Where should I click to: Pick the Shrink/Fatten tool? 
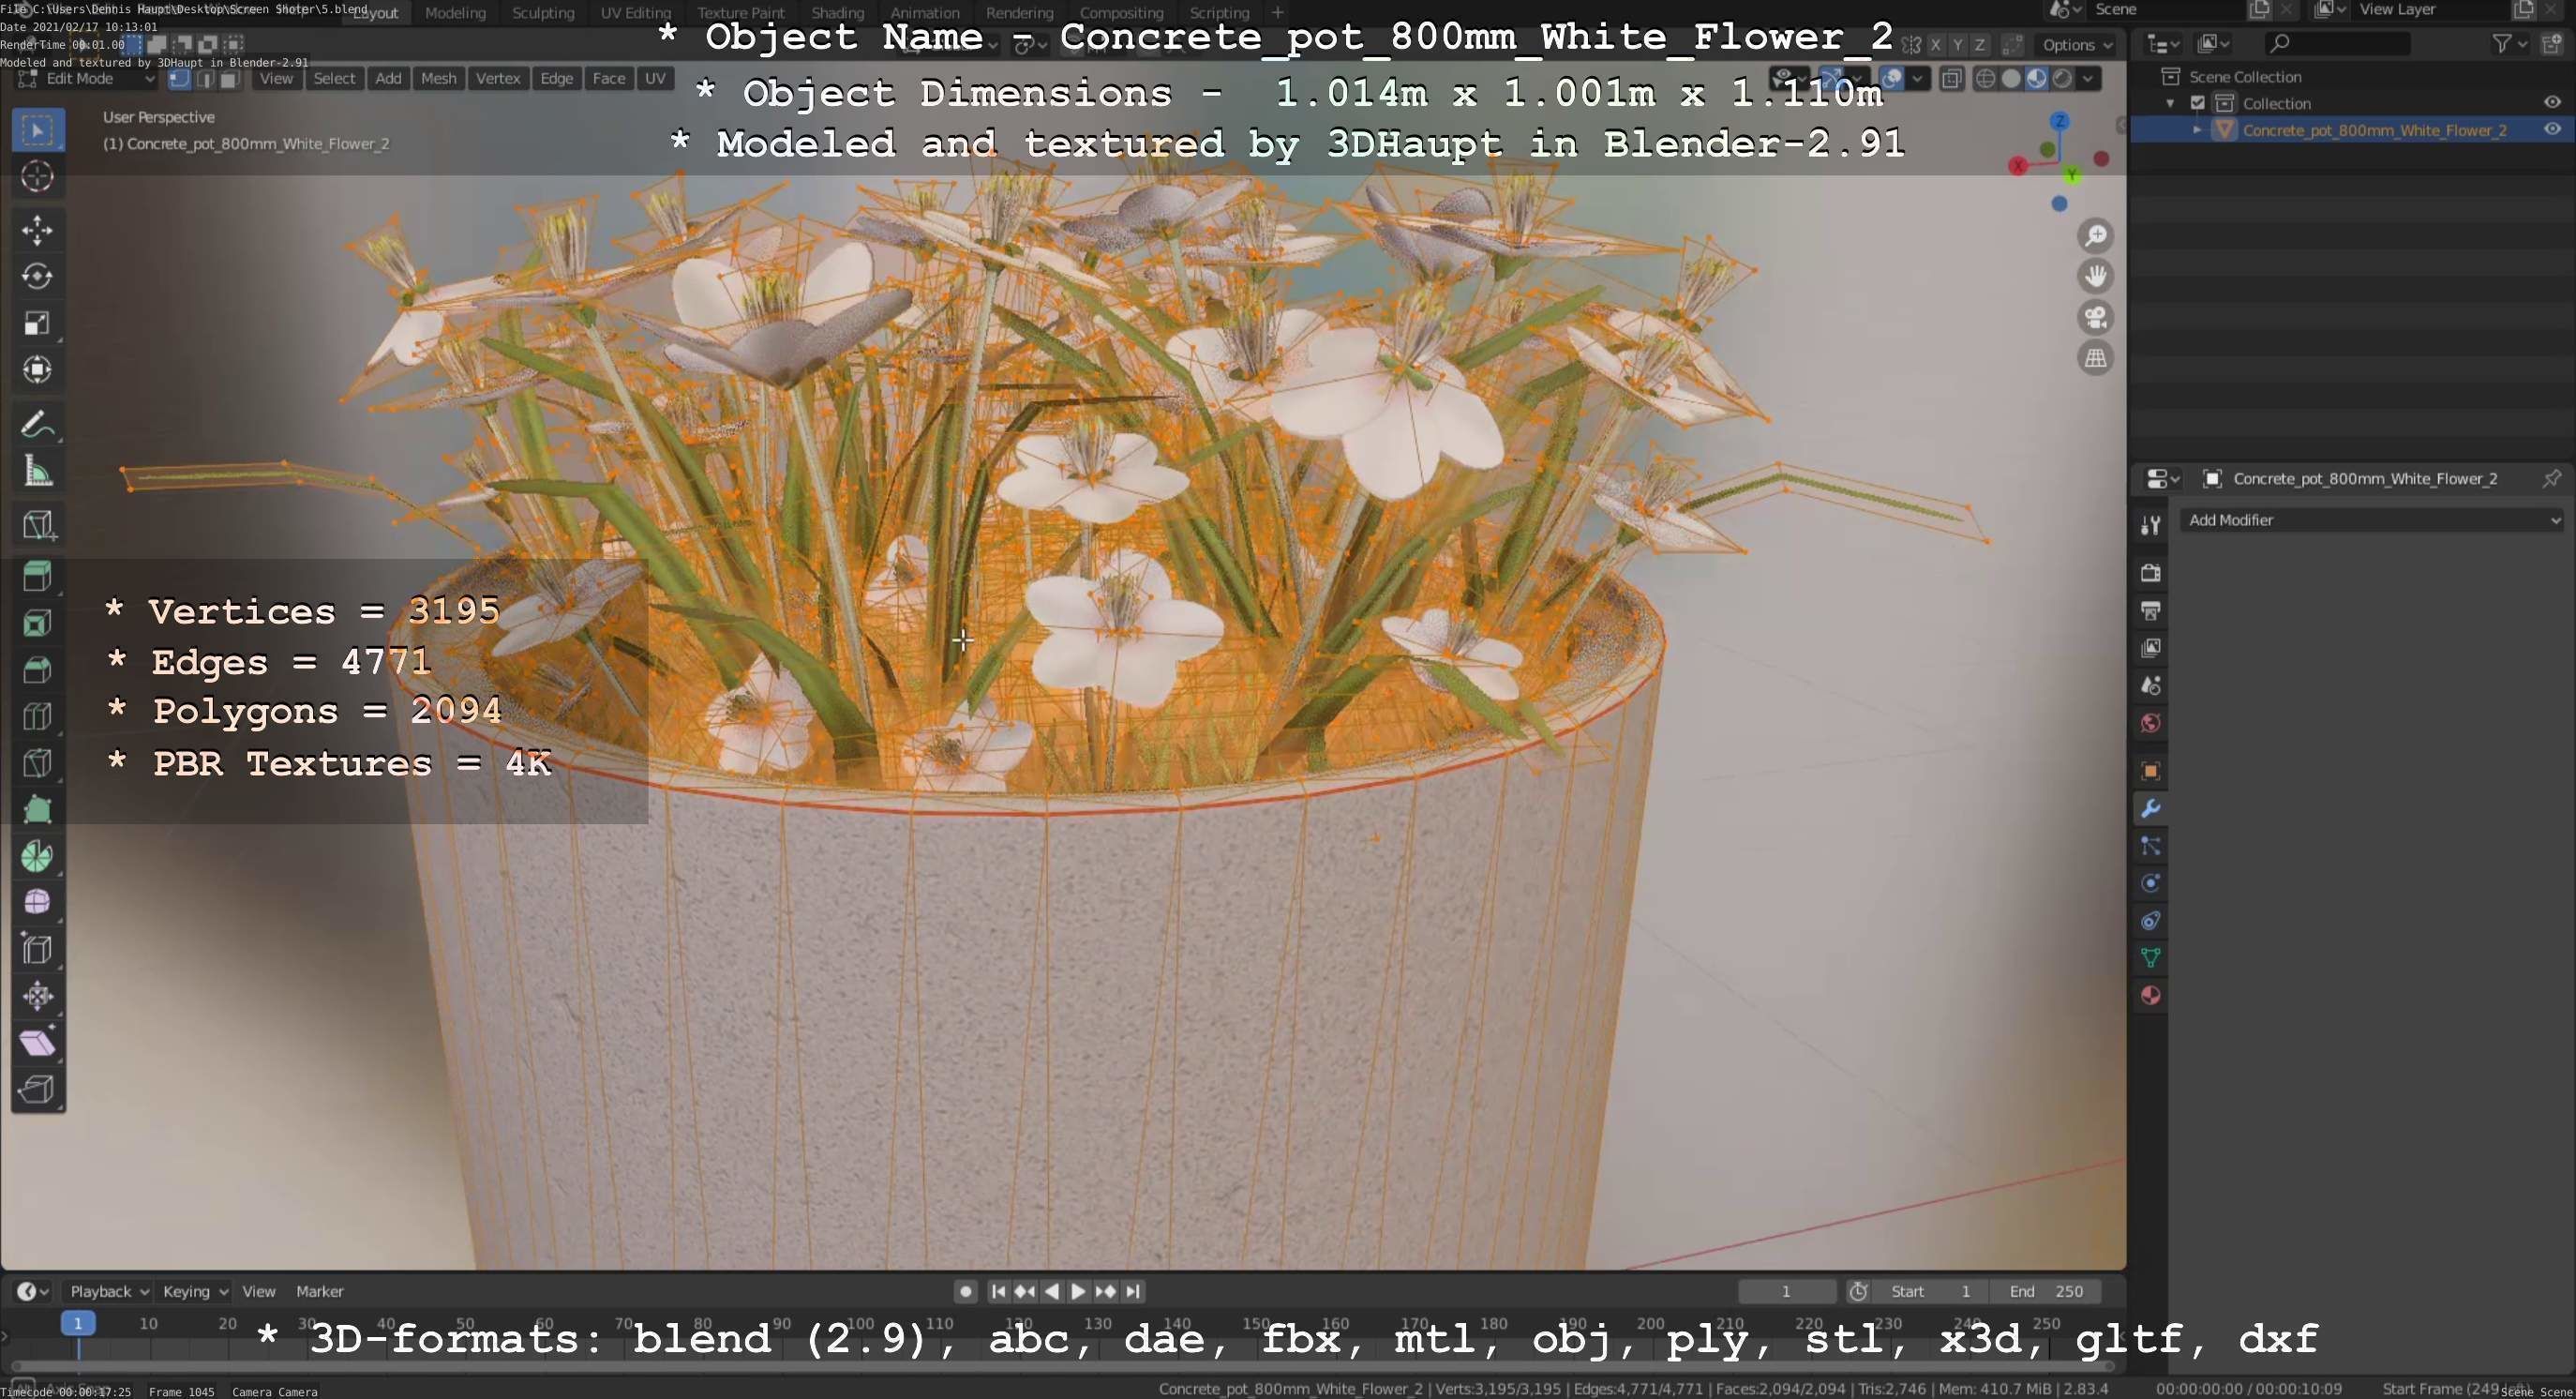pyautogui.click(x=38, y=996)
